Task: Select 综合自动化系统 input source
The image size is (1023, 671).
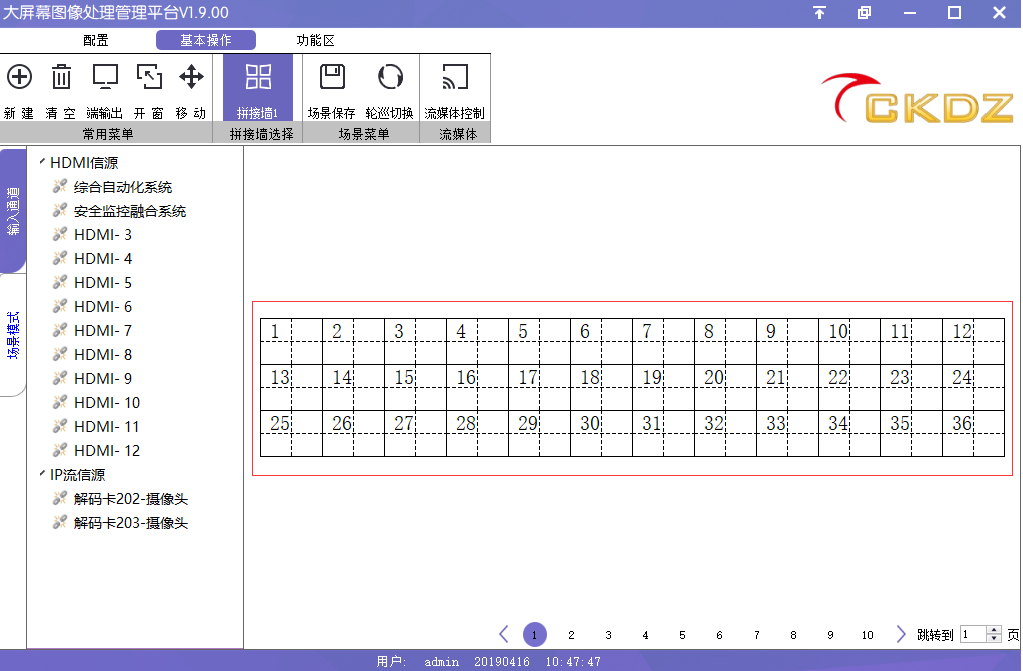Action: tap(122, 187)
